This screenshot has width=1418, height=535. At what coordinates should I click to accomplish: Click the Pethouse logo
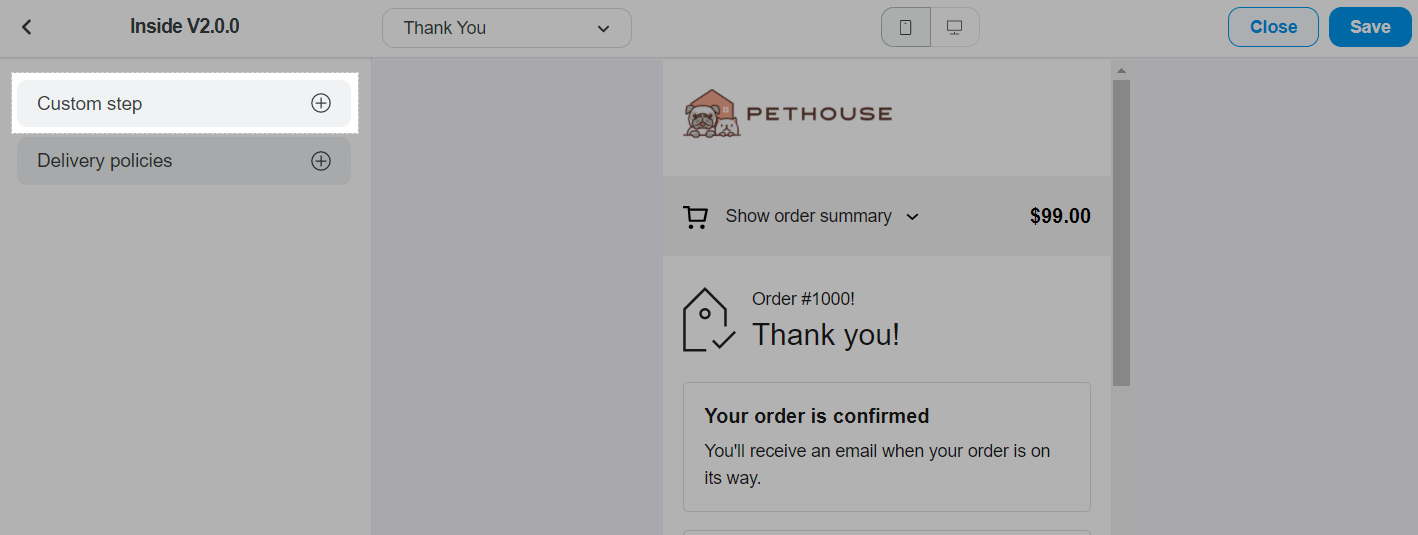click(x=788, y=114)
